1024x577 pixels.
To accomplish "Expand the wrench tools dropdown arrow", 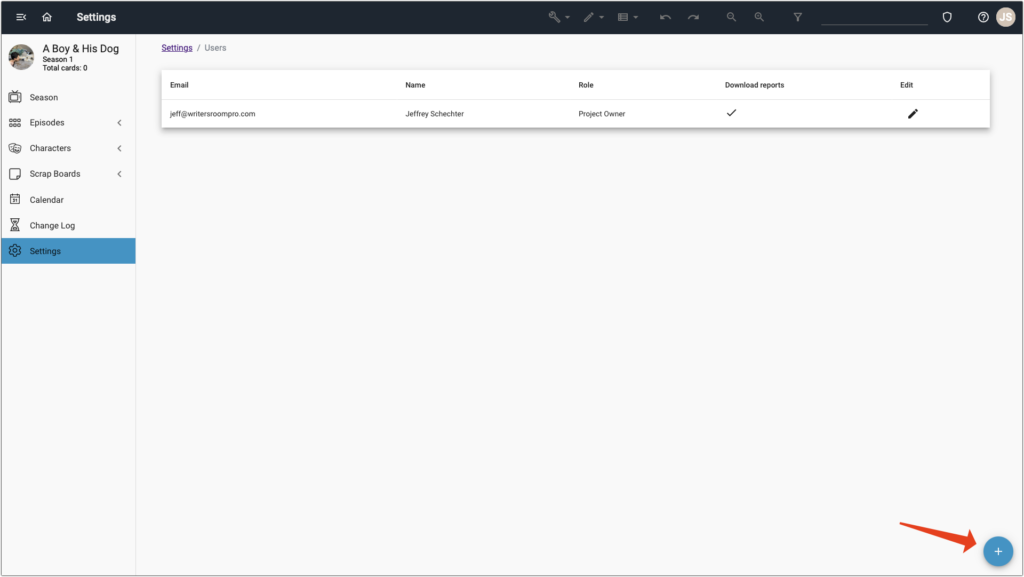I will (568, 18).
